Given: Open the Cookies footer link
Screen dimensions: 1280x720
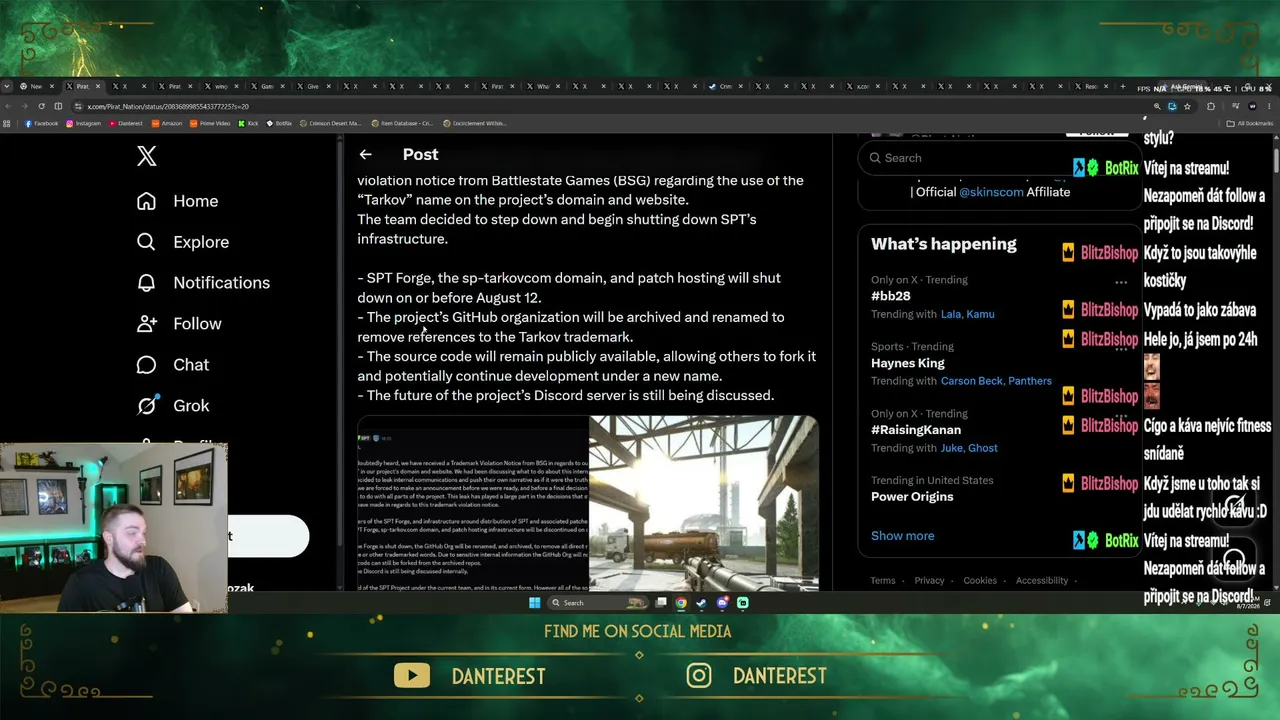Looking at the screenshot, I should (980, 580).
